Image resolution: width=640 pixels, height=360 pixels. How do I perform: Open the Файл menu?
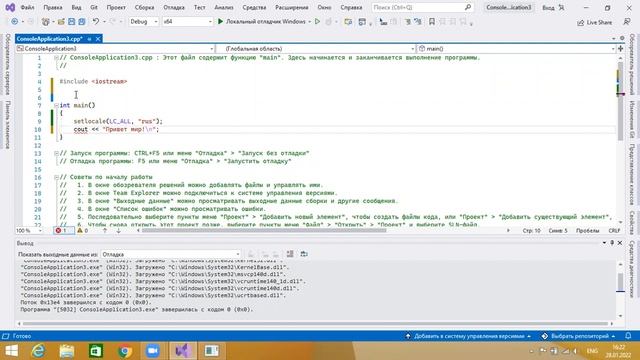click(x=27, y=7)
